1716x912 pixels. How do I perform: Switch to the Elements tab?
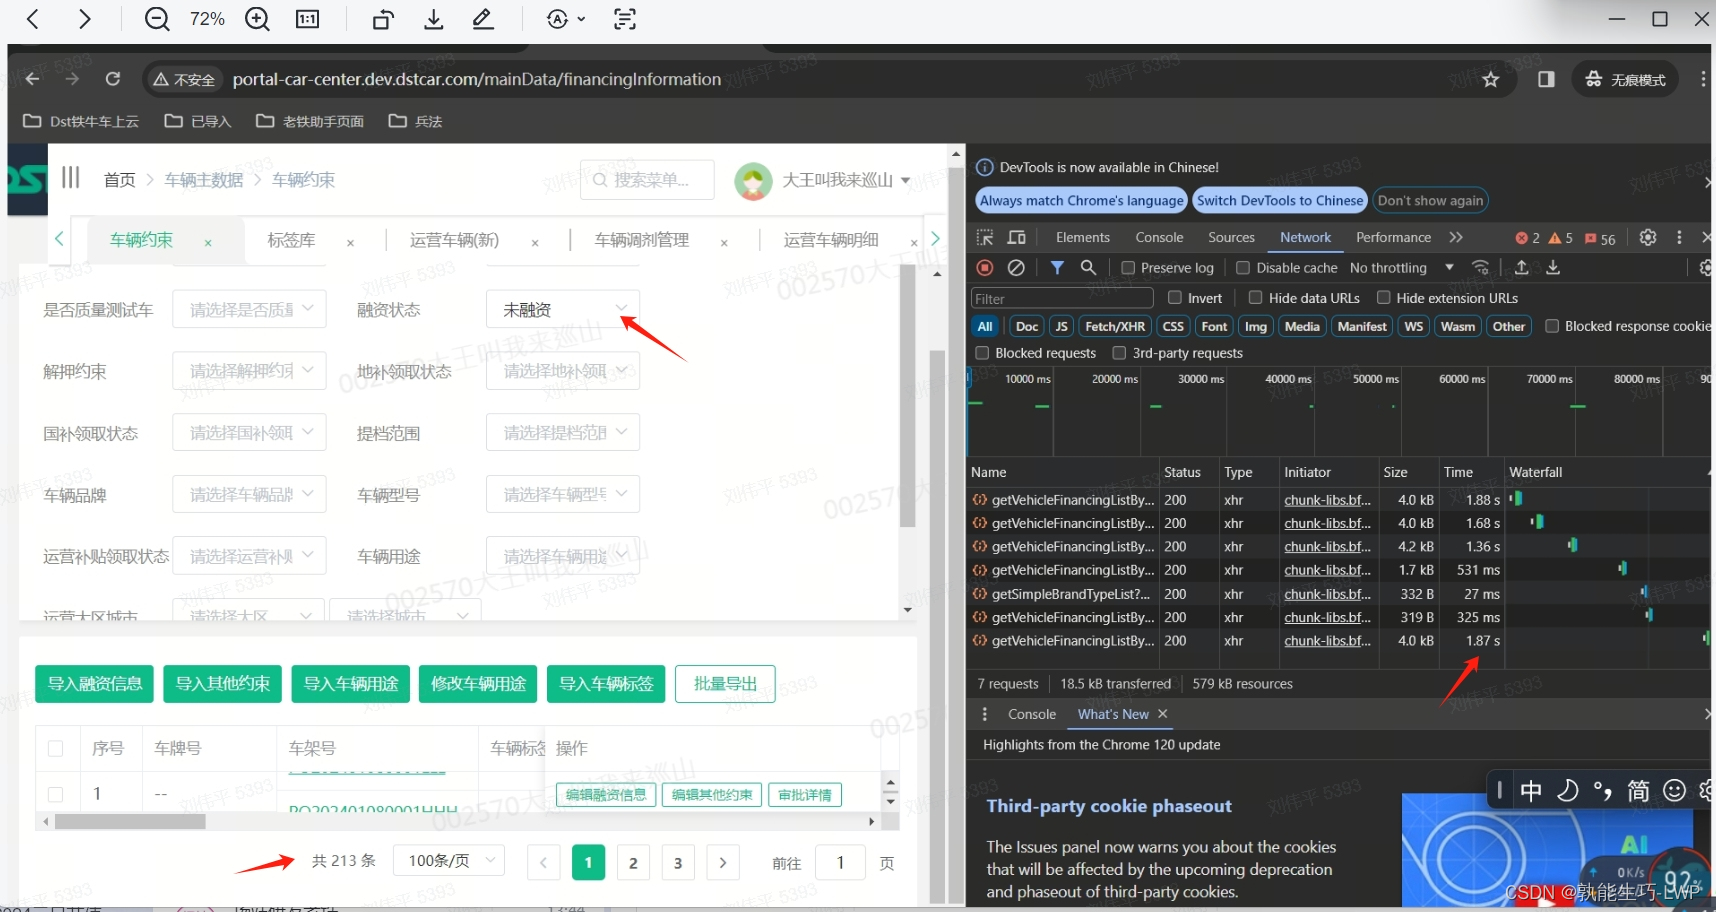1083,237
